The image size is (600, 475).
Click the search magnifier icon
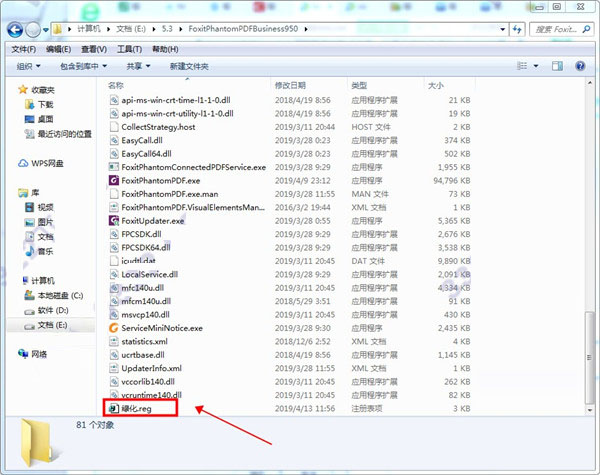(x=586, y=29)
